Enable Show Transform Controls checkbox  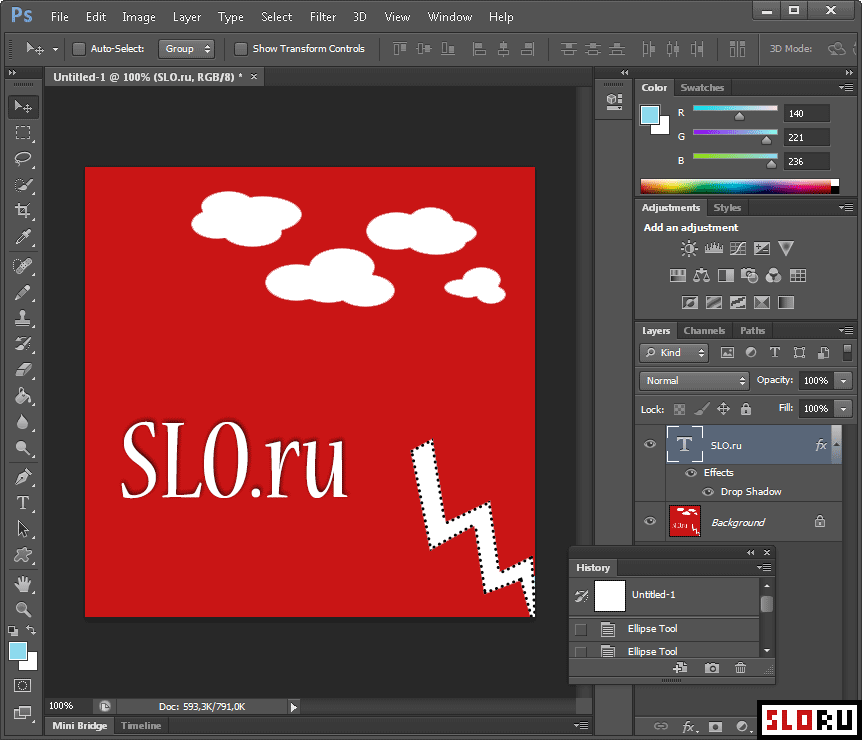coord(240,49)
